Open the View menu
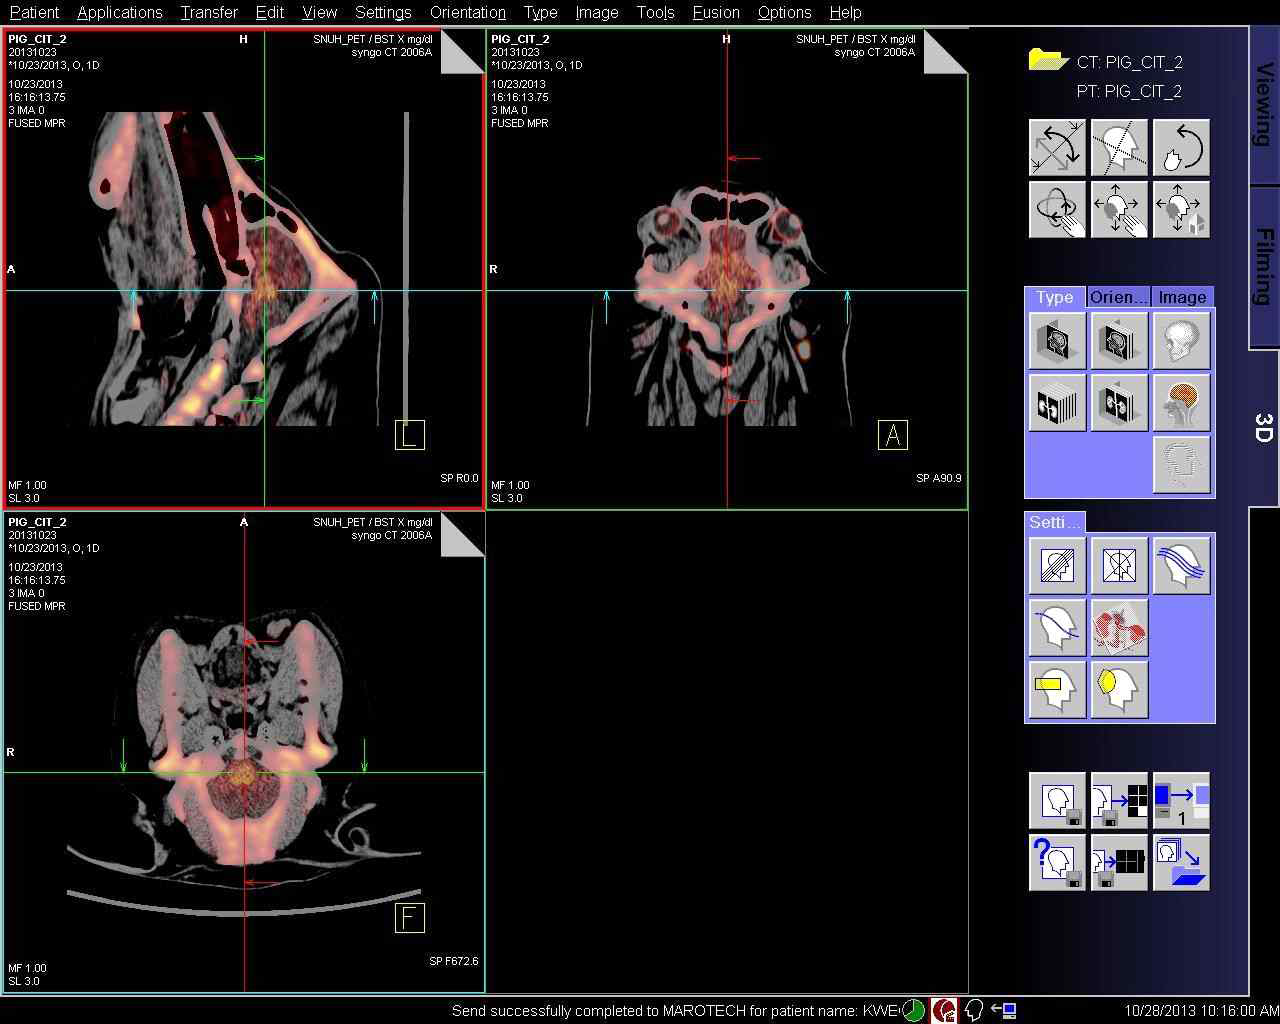Screen dimensions: 1280x1024 click(x=320, y=12)
